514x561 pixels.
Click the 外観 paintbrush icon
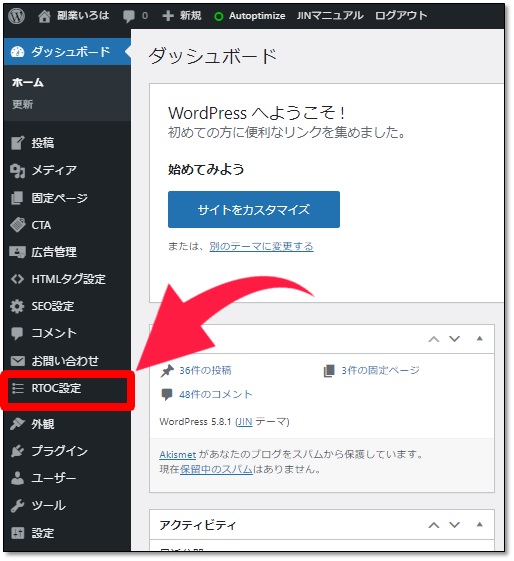pyautogui.click(x=17, y=424)
